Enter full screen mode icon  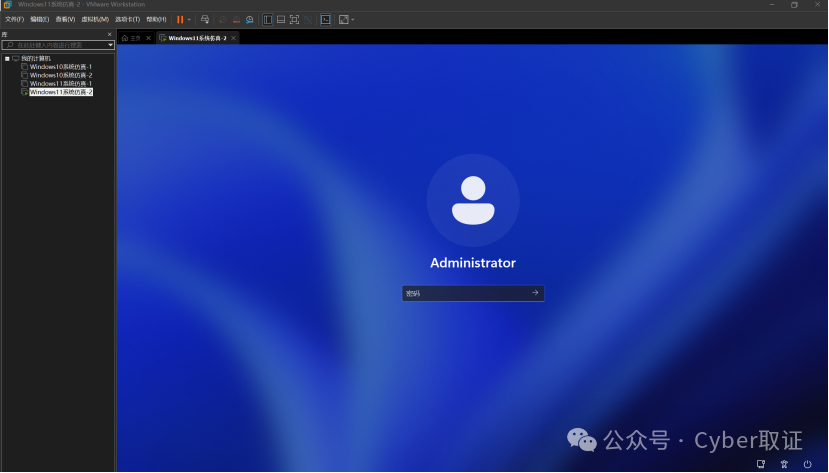294,20
